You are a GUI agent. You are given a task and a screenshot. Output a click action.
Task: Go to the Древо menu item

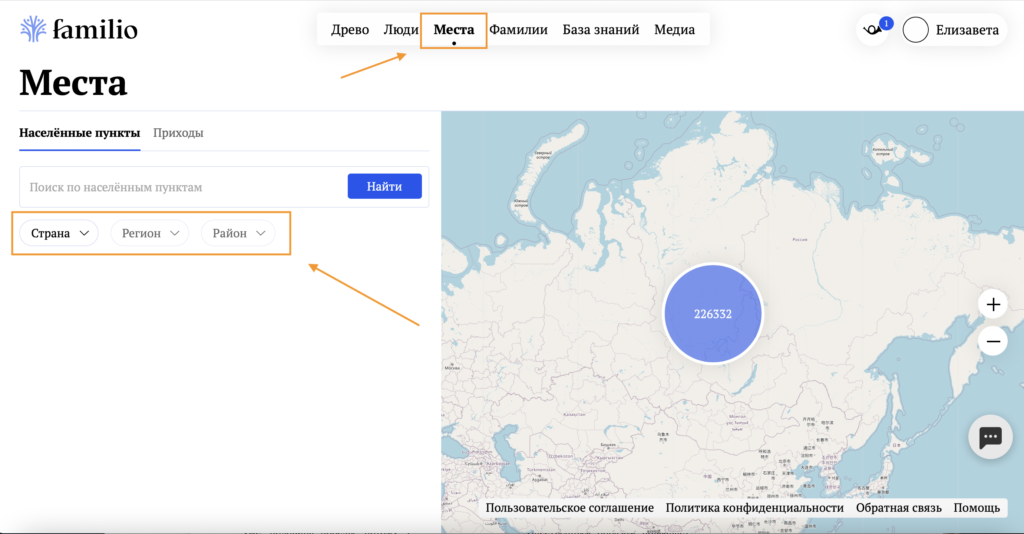[x=350, y=29]
